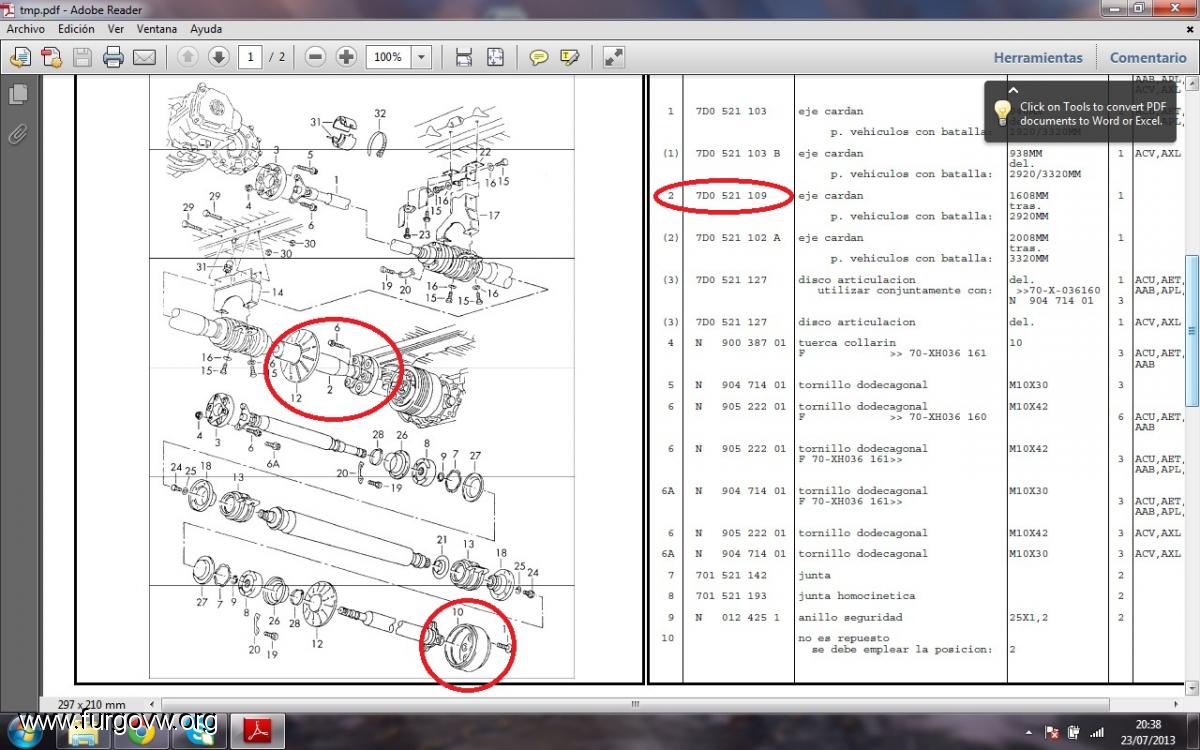Click the Send by email envelope icon
Image resolution: width=1200 pixels, height=750 pixels.
[x=144, y=57]
